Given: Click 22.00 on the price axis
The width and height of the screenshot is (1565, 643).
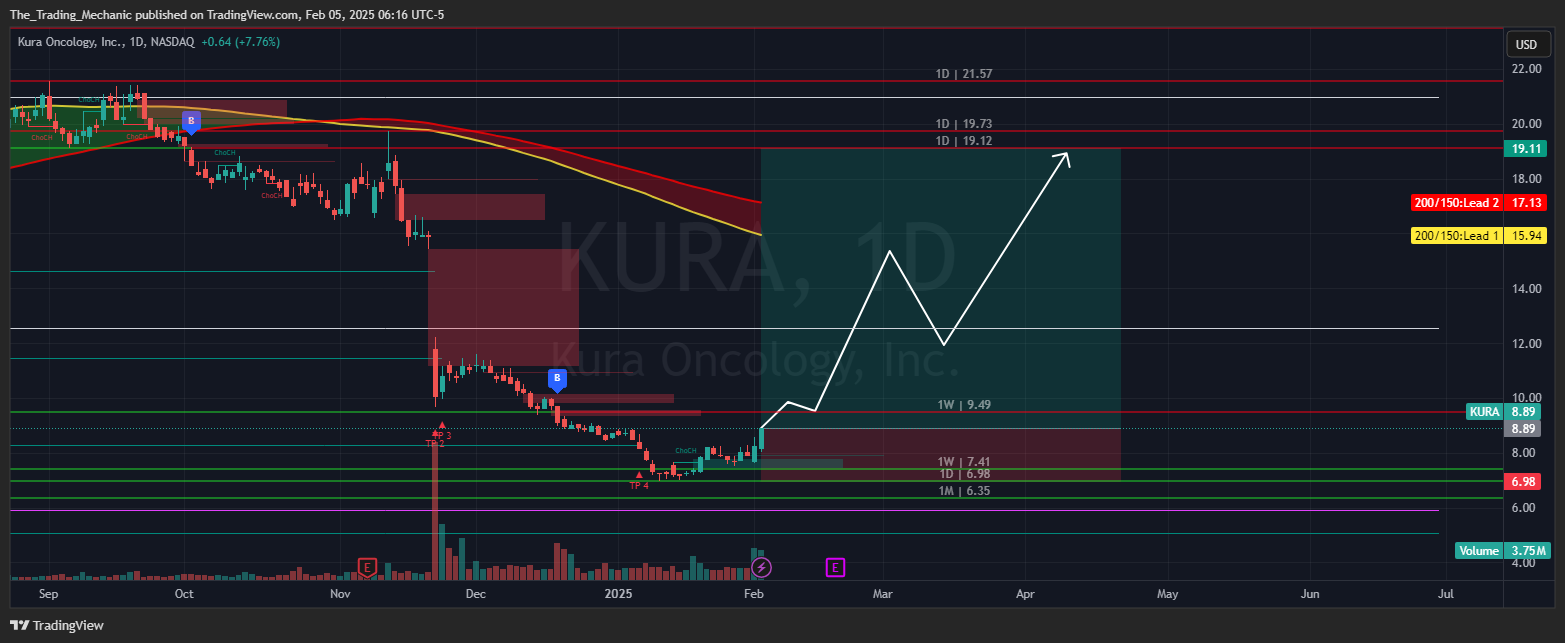Looking at the screenshot, I should point(1525,69).
